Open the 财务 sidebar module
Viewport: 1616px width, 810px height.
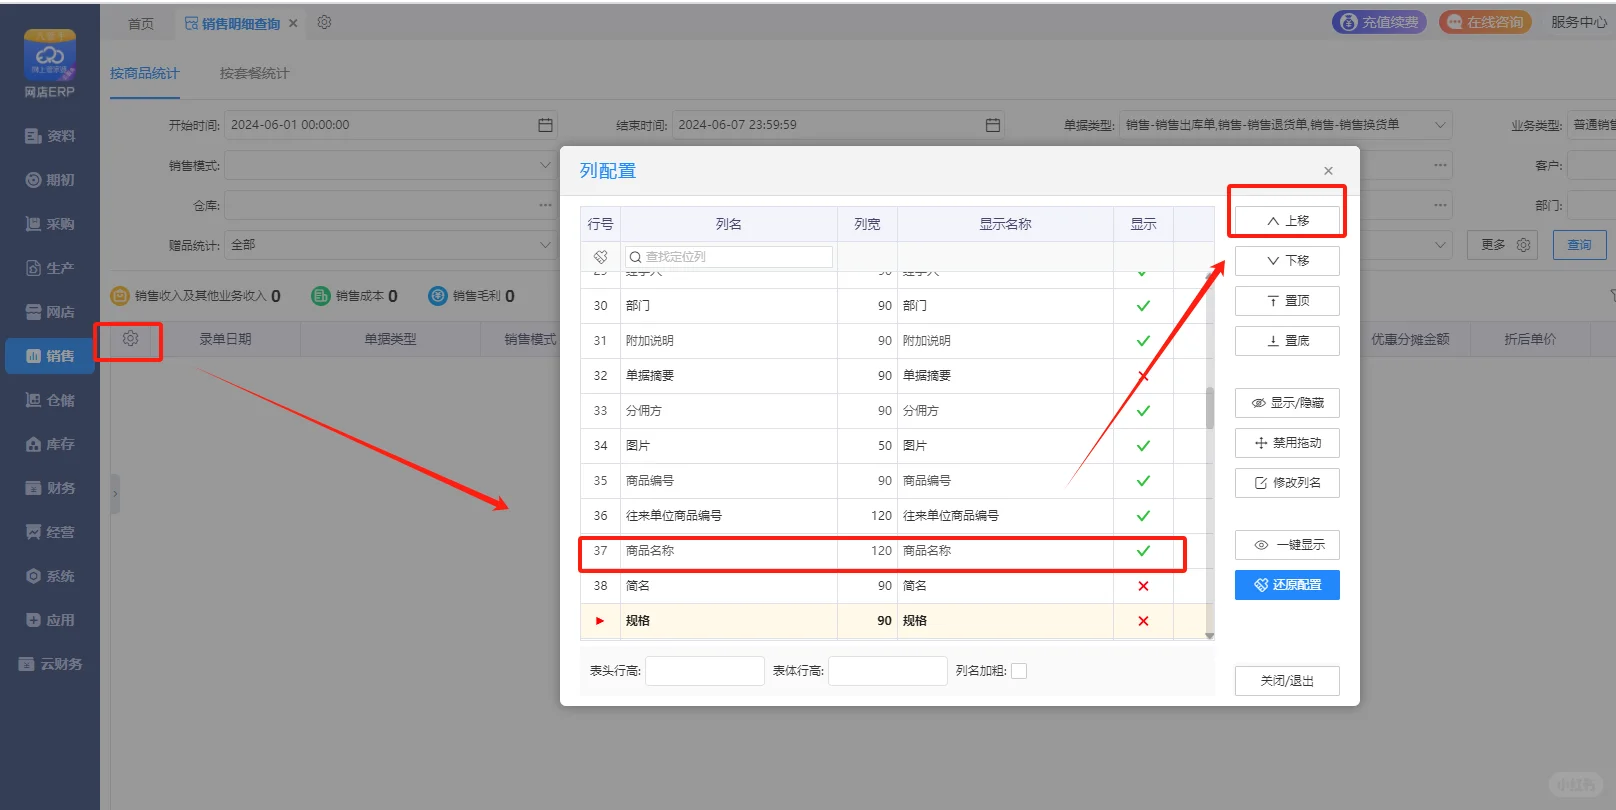[50, 488]
